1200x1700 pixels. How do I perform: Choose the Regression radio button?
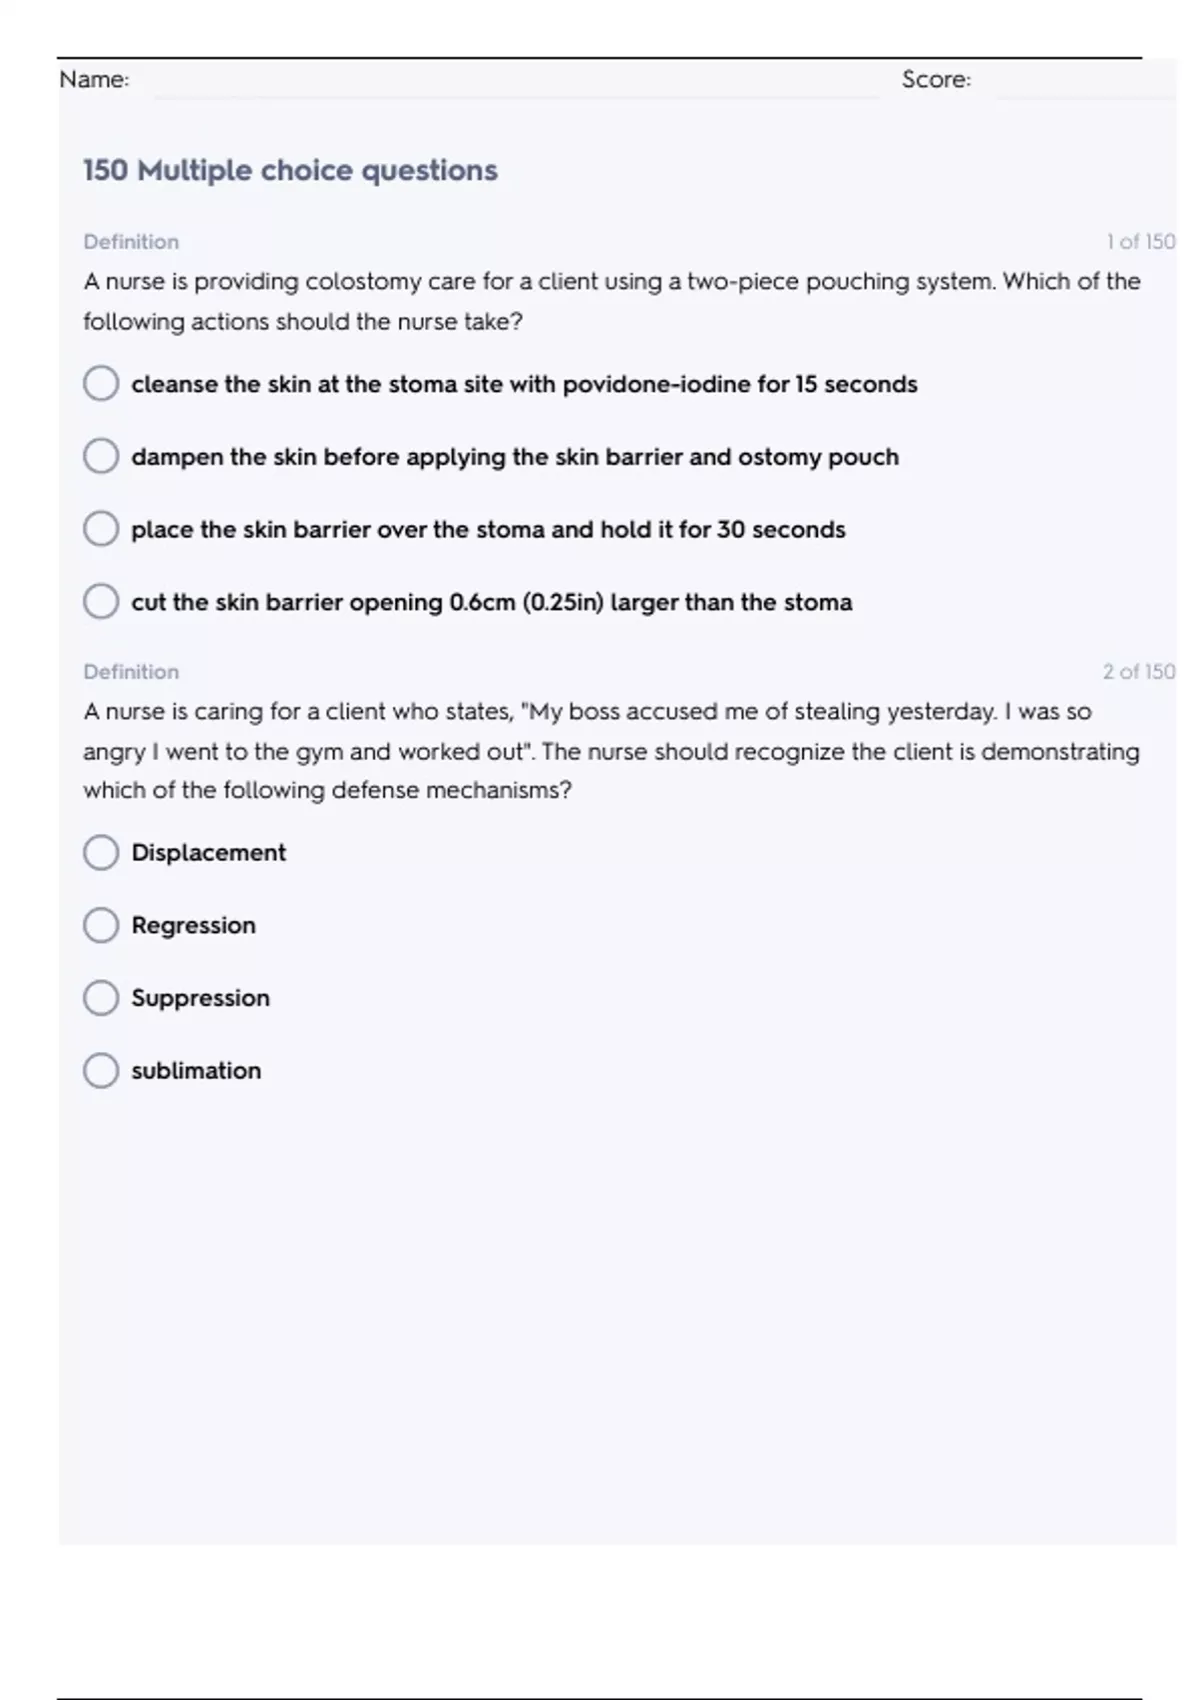101,925
